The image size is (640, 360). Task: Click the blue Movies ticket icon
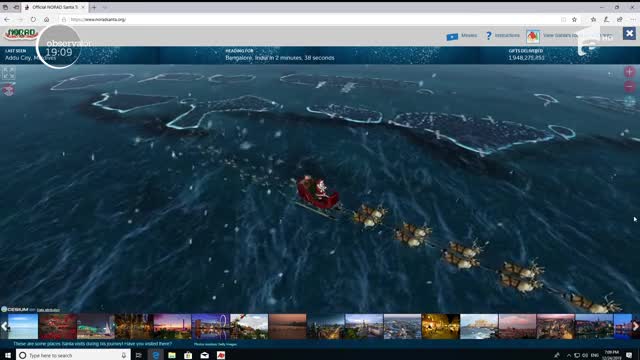click(x=452, y=37)
